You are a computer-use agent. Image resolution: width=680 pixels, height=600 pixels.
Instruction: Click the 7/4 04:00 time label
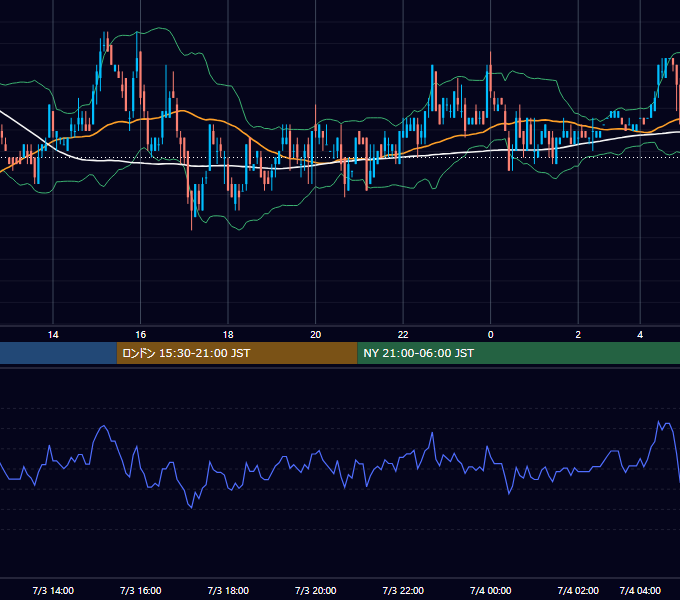pos(640,590)
